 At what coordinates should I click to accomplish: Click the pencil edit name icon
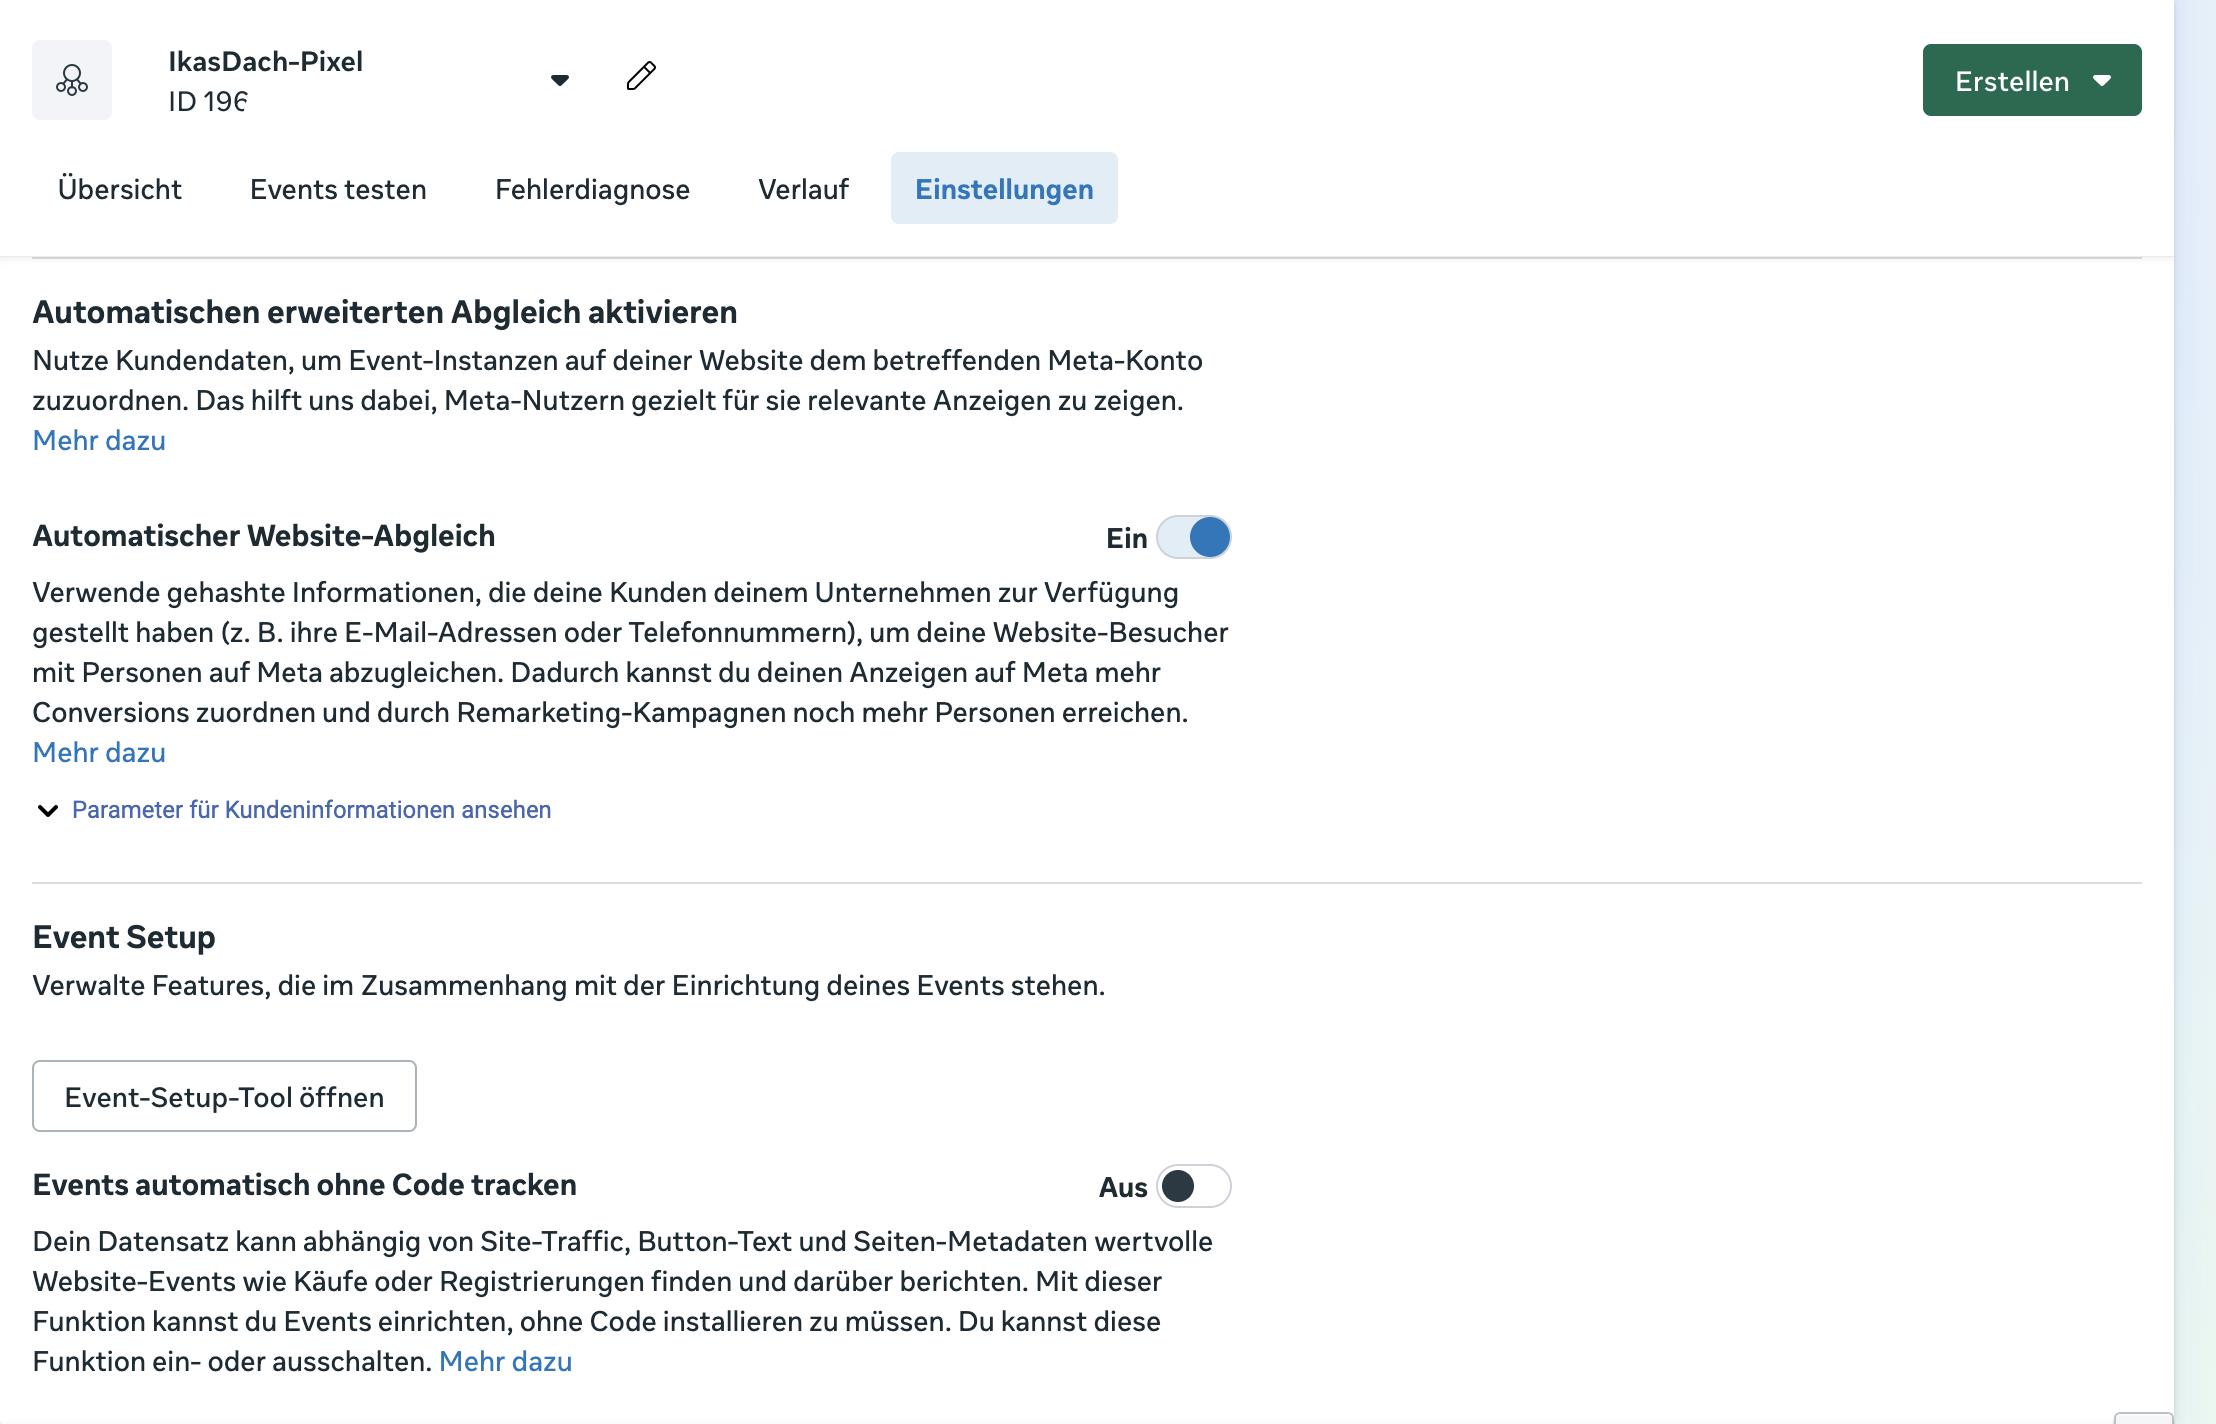pyautogui.click(x=641, y=76)
